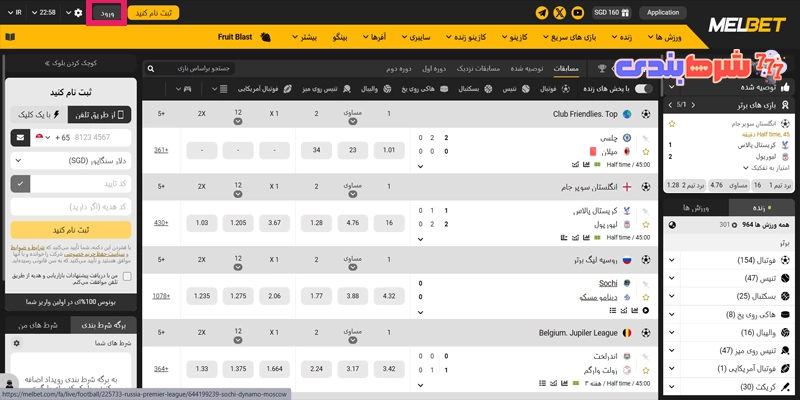The width and height of the screenshot is (800, 400).
Task: Switch to the مسابقات نزدیک tab
Action: [x=478, y=68]
